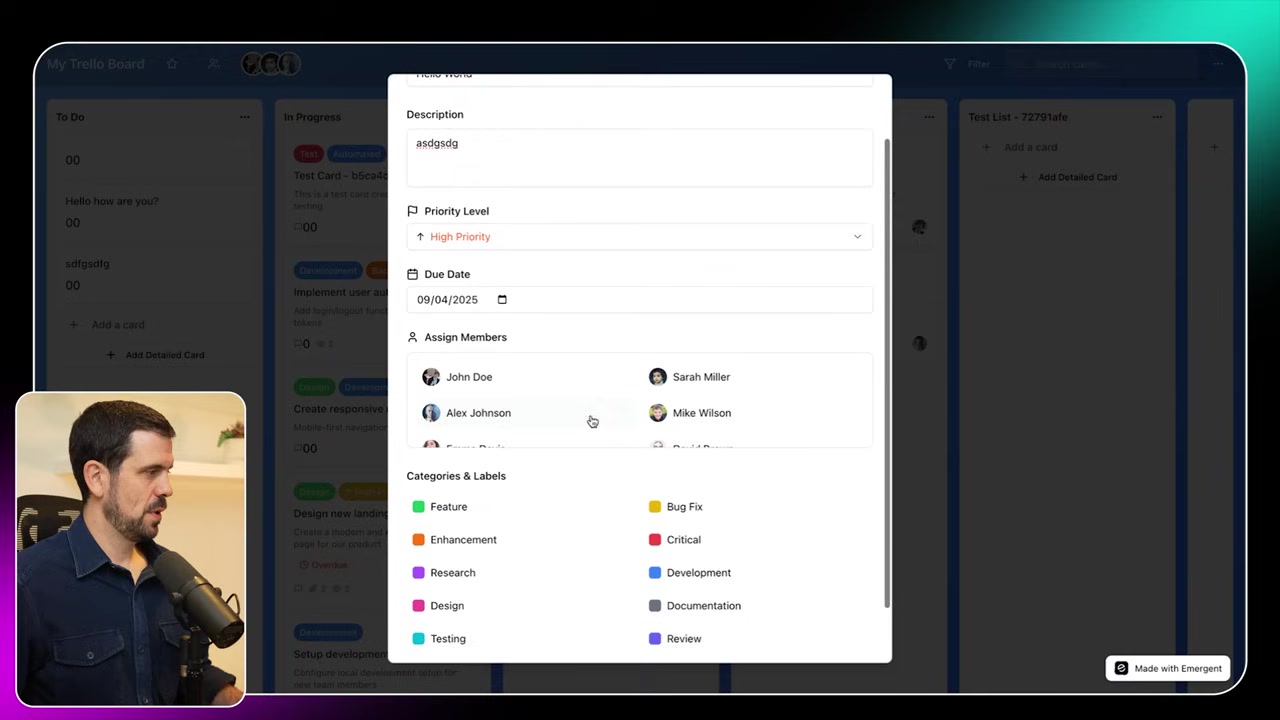Click Alex Johnson's avatar icon
The height and width of the screenshot is (720, 1280).
tap(431, 413)
